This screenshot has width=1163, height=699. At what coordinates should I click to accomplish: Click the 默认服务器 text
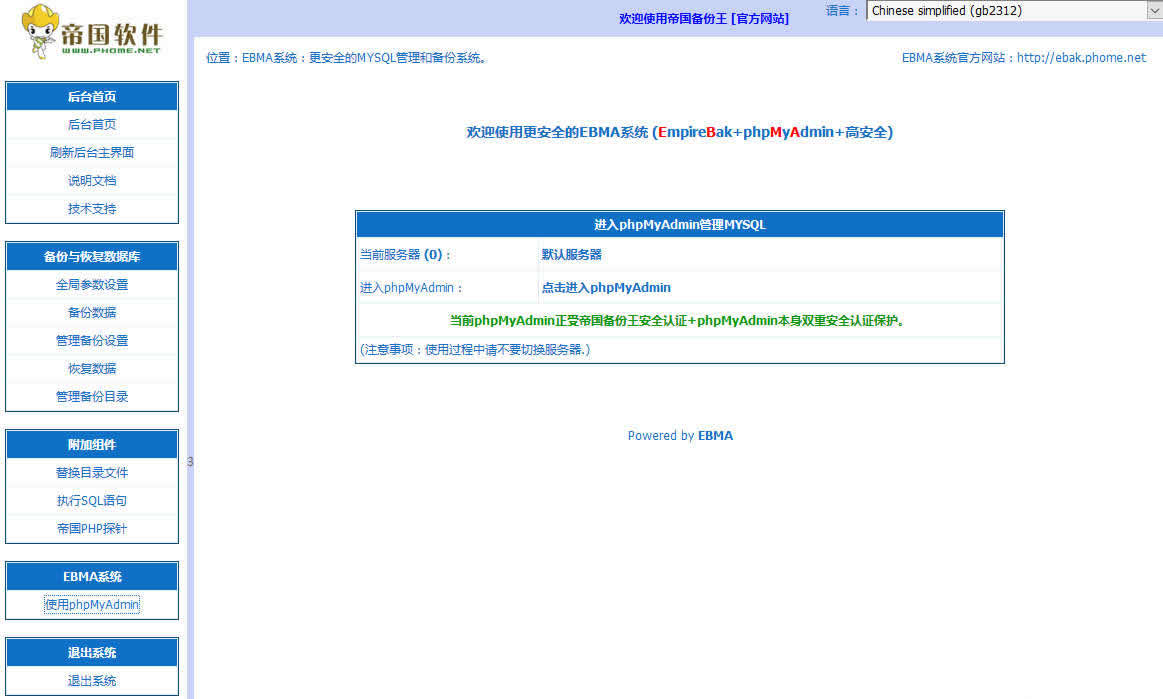click(x=571, y=255)
